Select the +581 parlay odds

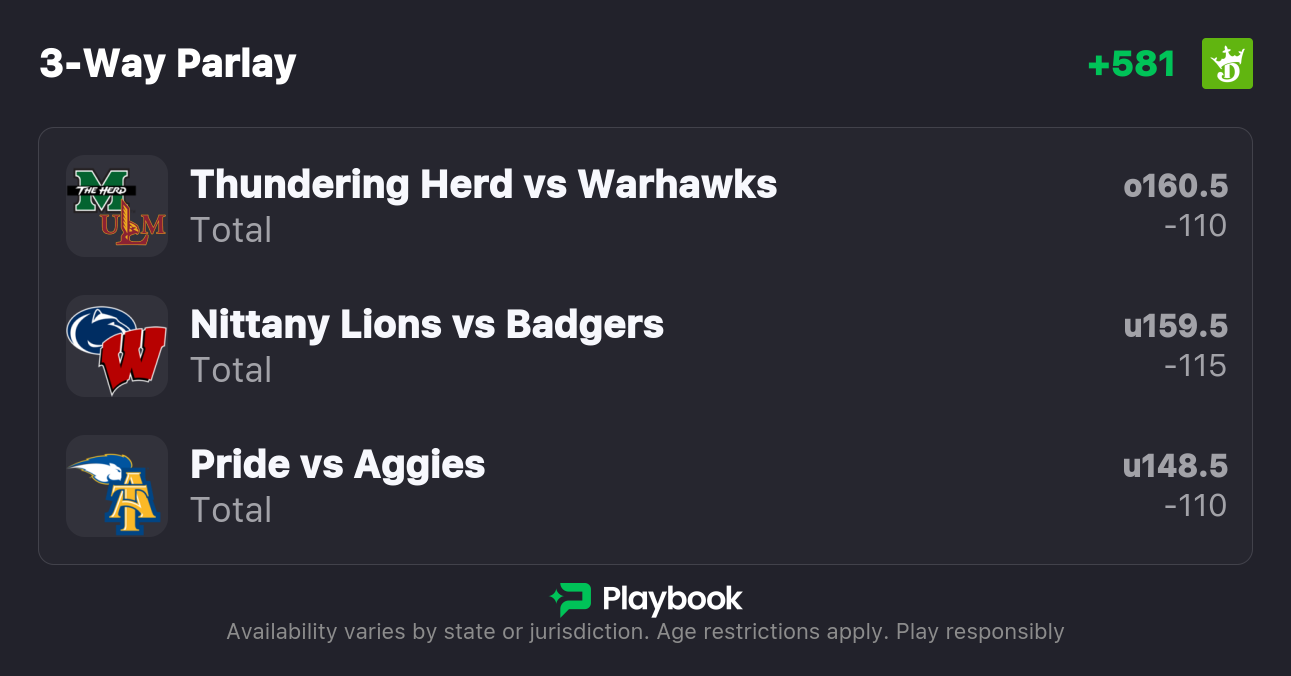click(1131, 64)
